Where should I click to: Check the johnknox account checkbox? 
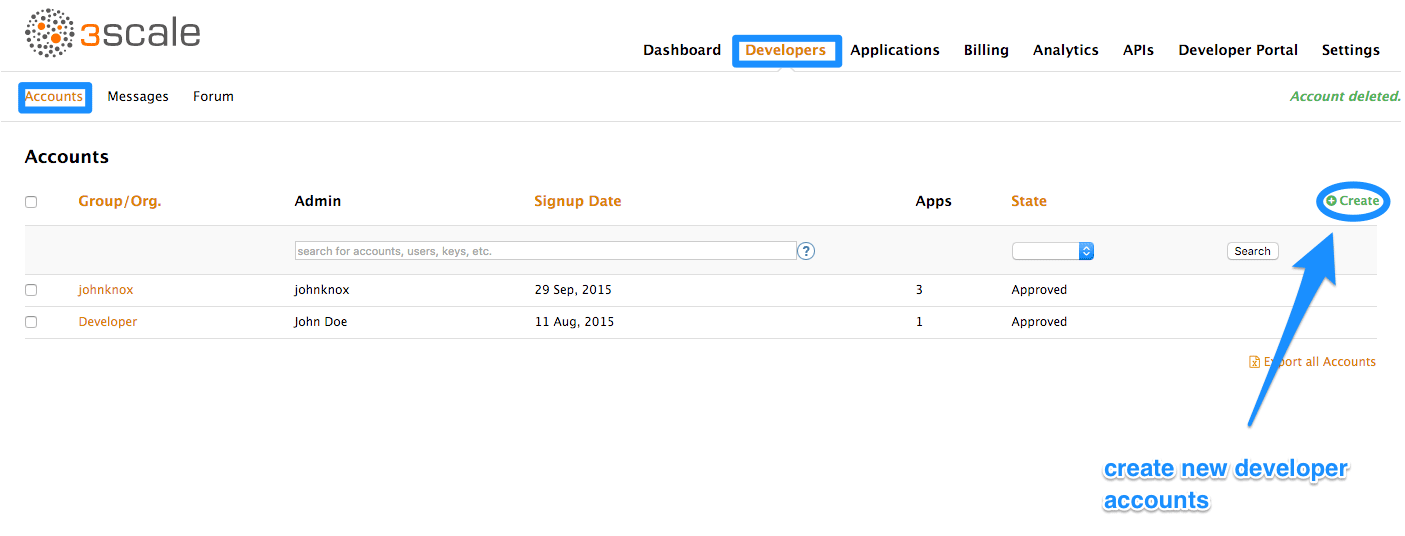tap(31, 290)
